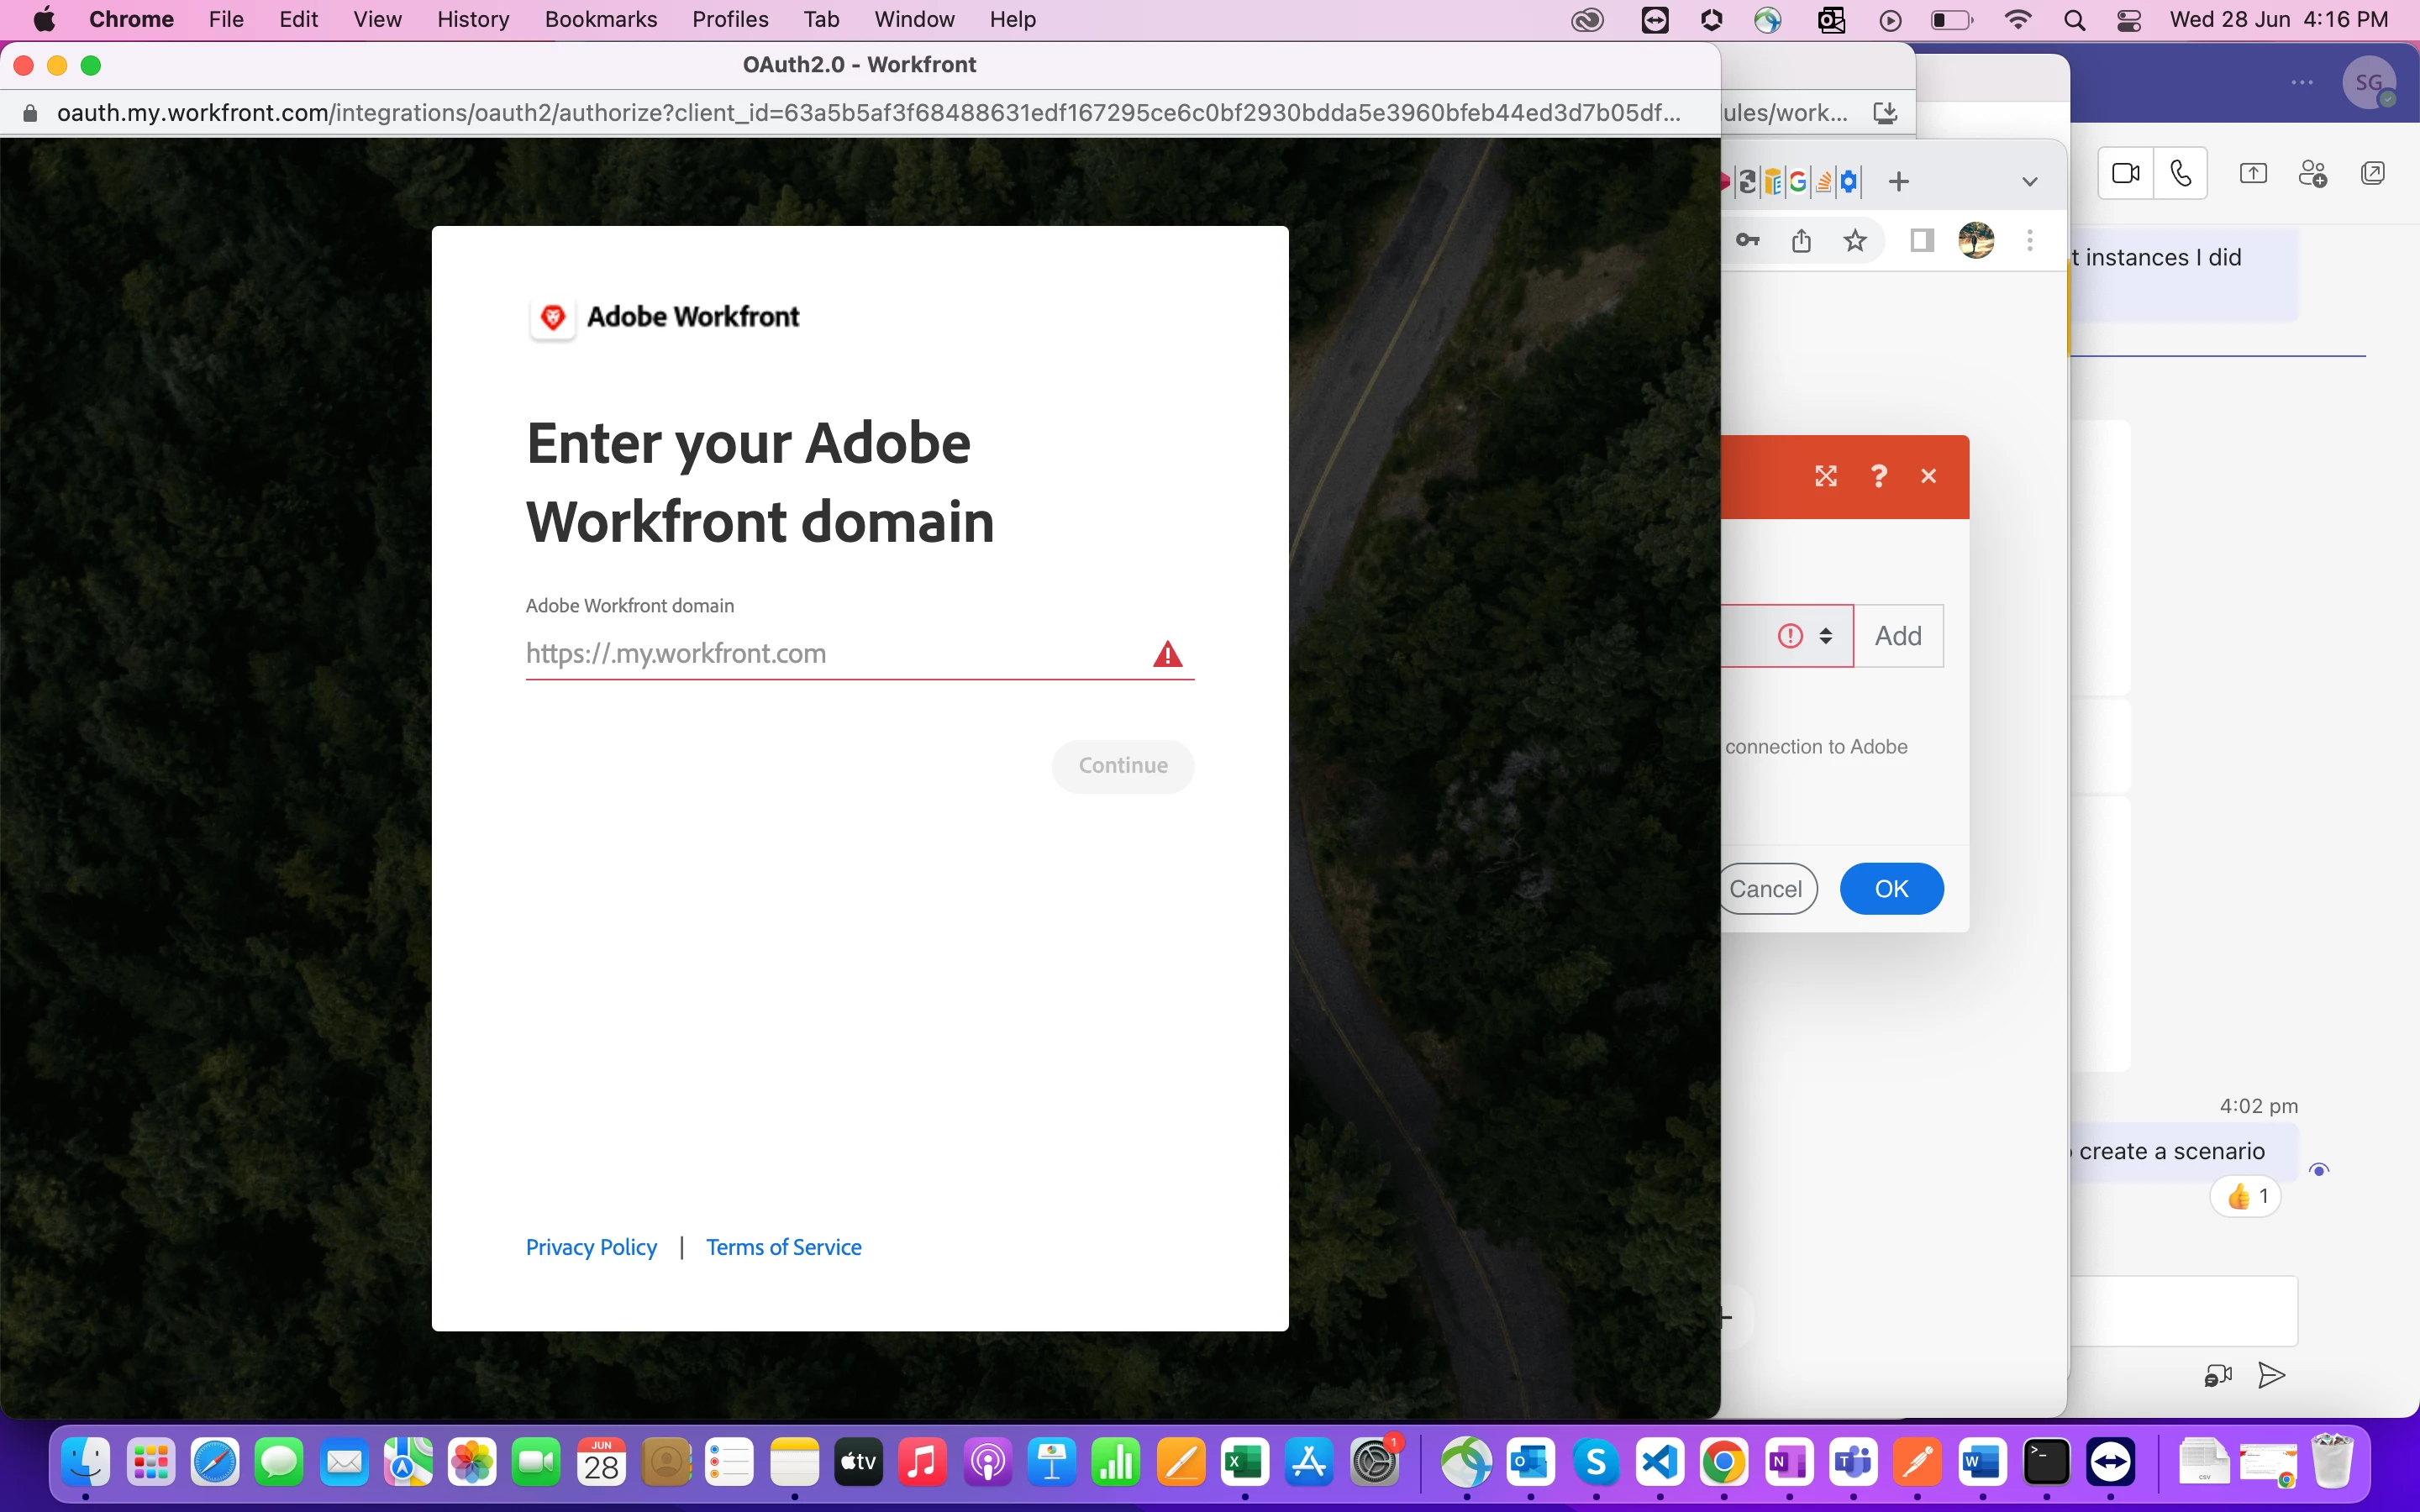Click the Add connection button
This screenshot has height=1512, width=2420.
1897,636
